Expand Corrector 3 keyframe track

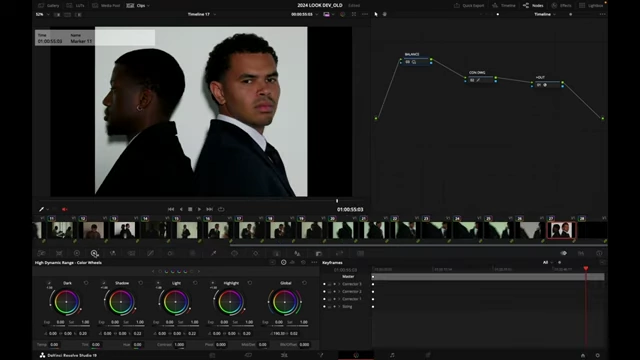(x=339, y=284)
